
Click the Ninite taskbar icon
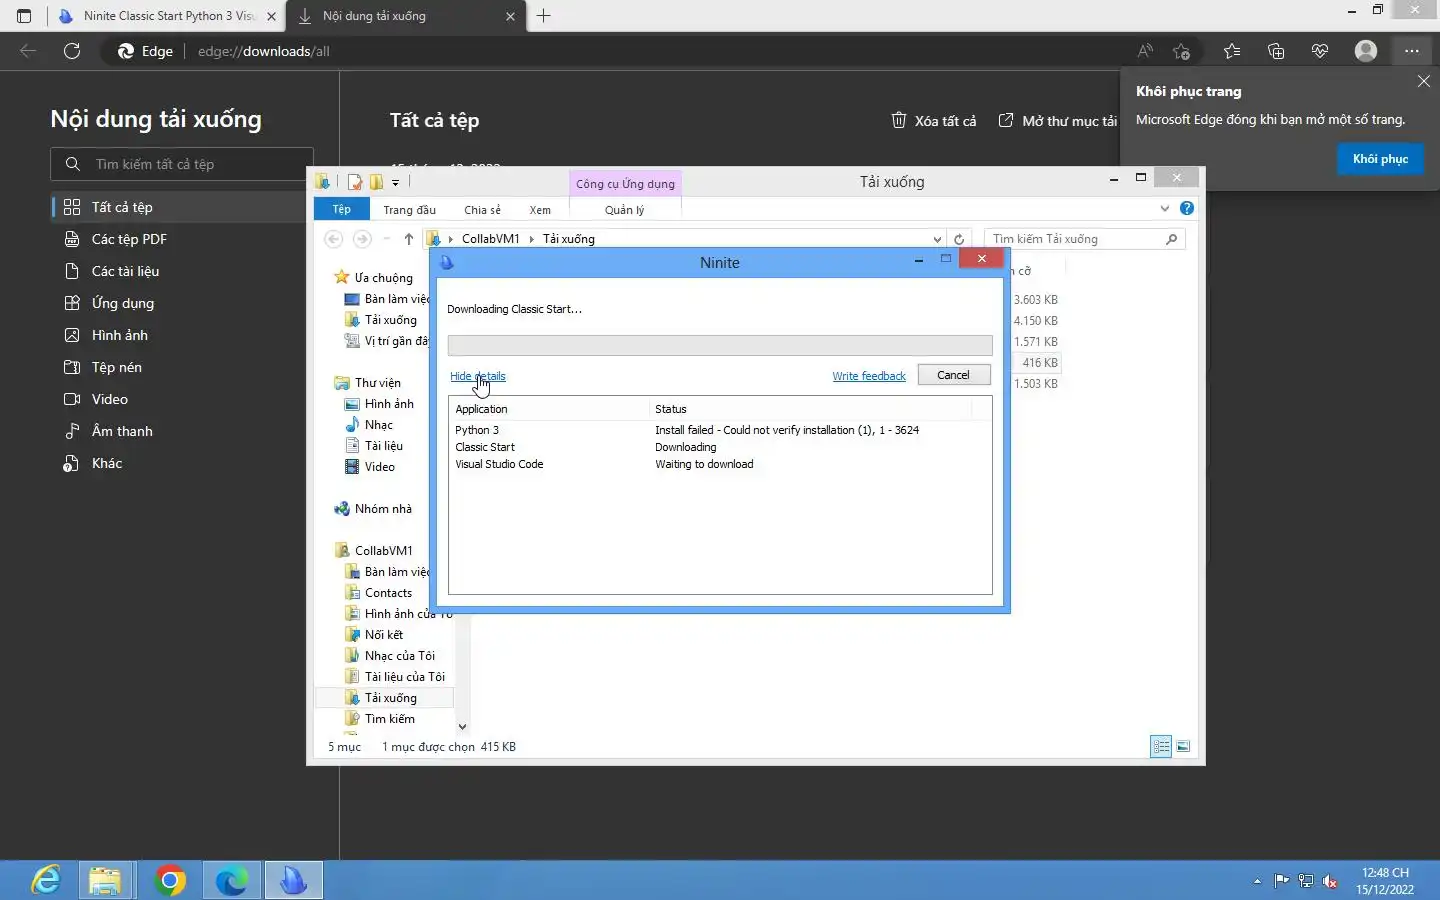tap(293, 880)
